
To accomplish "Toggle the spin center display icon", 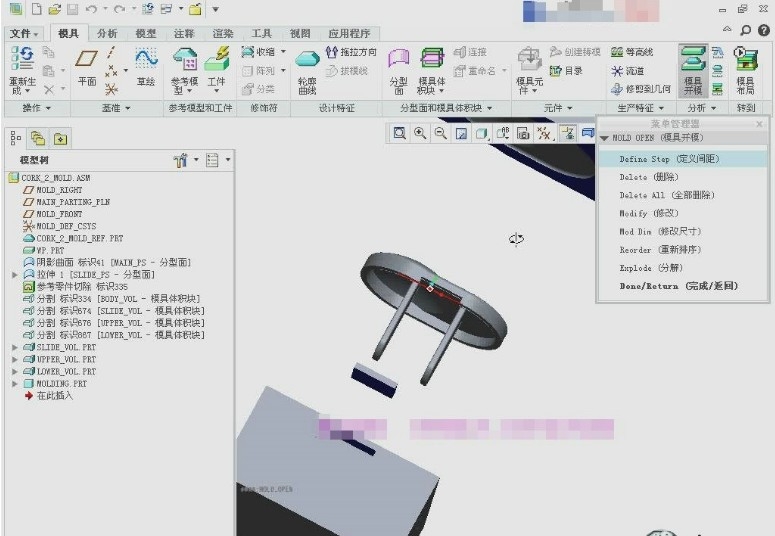I will click(568, 133).
